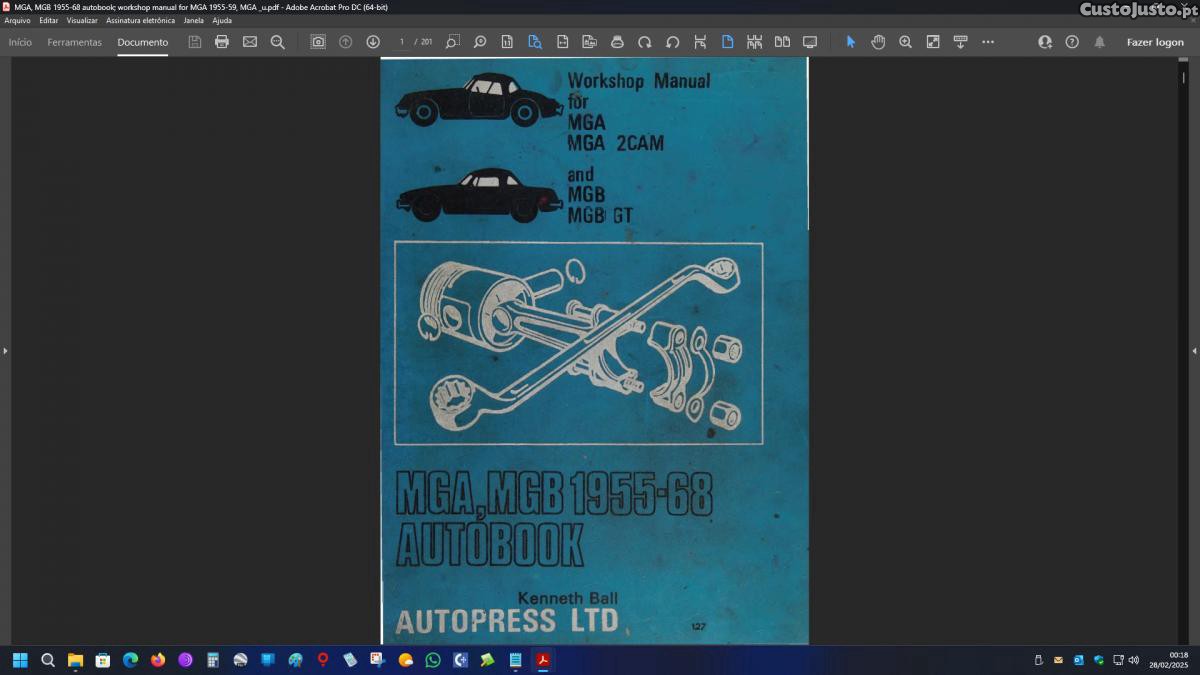
Task: Click the email envelope icon in toolbar
Action: tap(250, 42)
